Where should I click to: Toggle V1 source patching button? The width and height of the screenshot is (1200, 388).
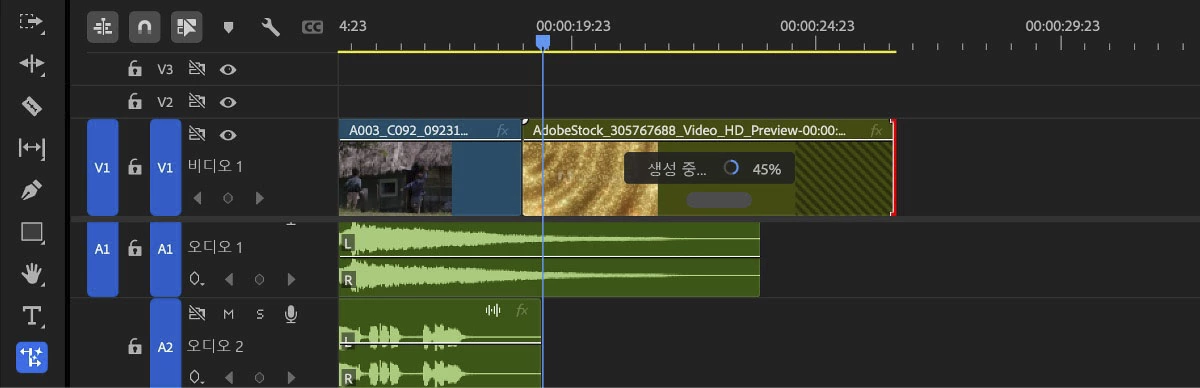pos(103,168)
